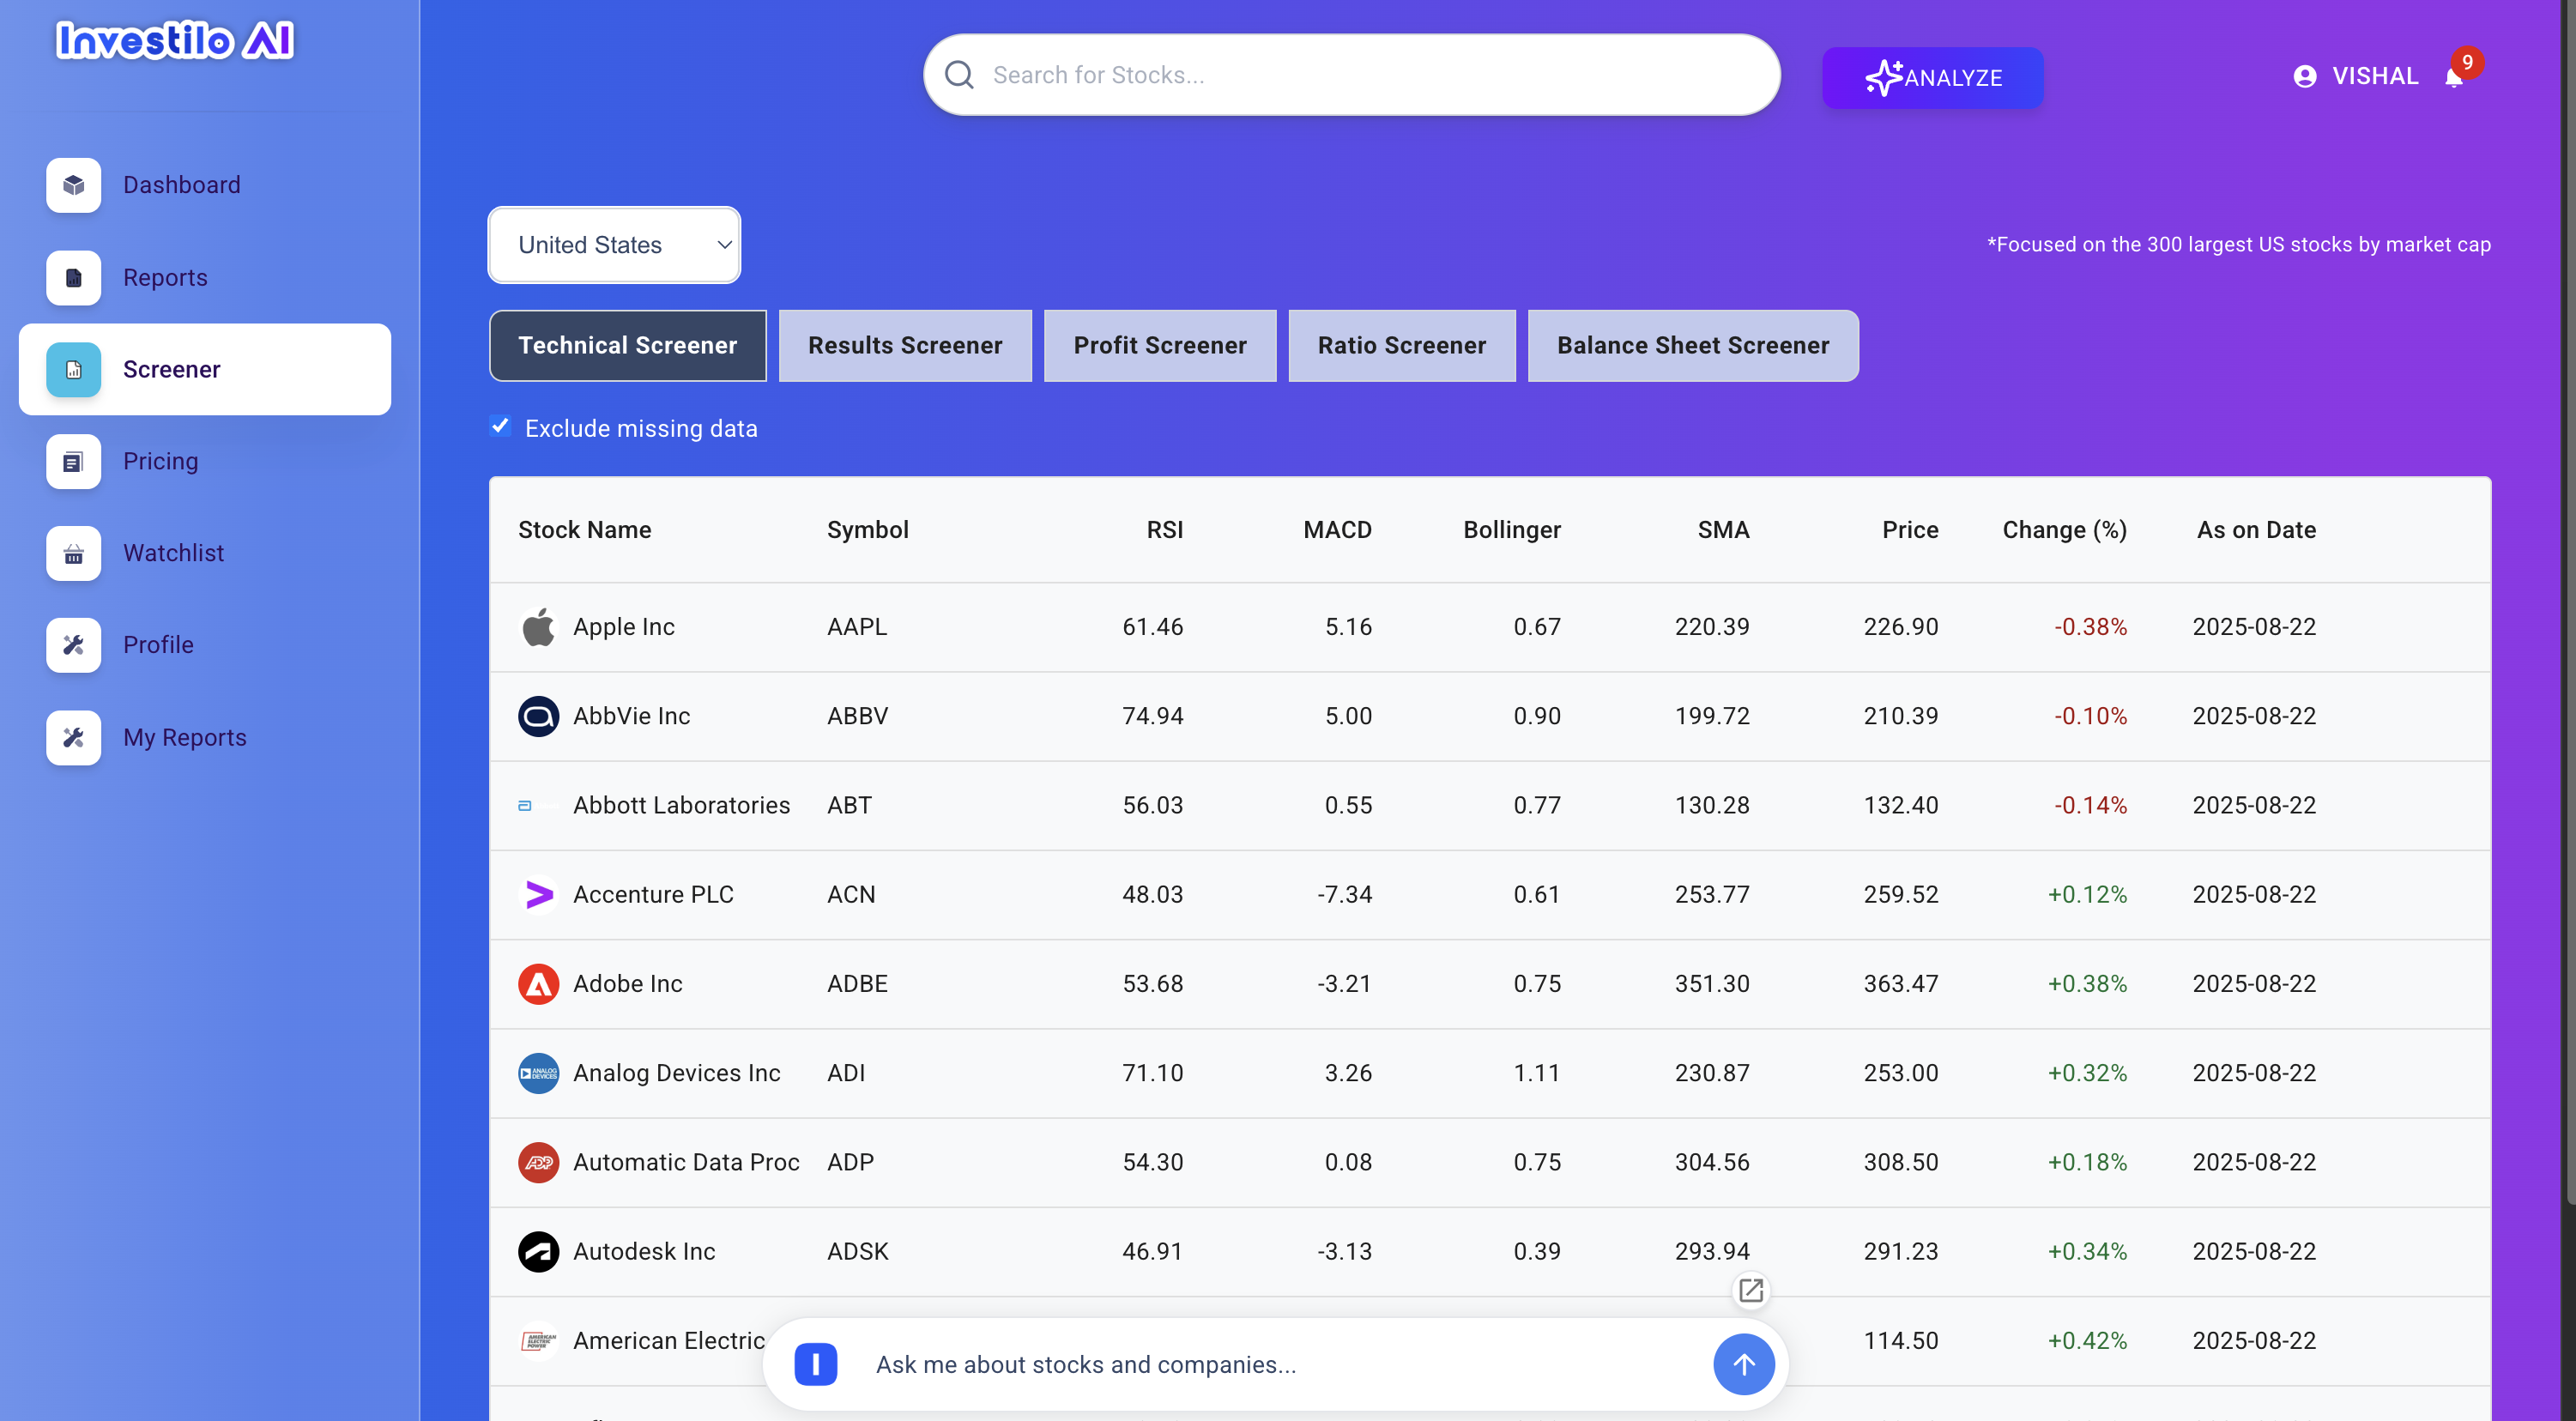Image resolution: width=2576 pixels, height=1421 pixels.
Task: Click the Screener document icon
Action: pyautogui.click(x=73, y=369)
